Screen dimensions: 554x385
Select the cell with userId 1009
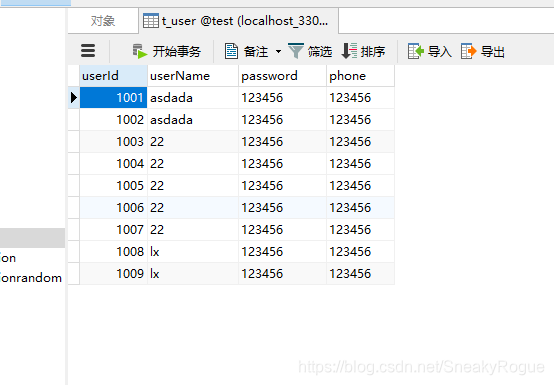[x=113, y=273]
